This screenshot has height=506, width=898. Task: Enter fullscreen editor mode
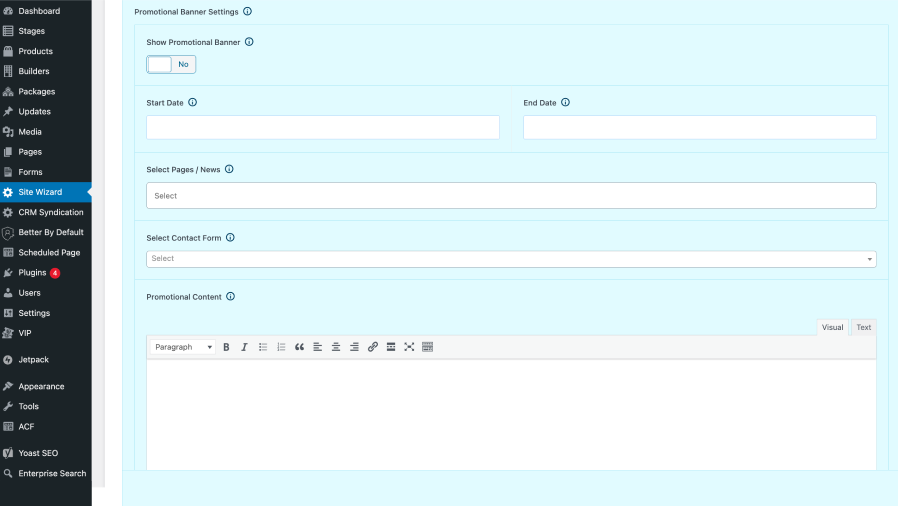pyautogui.click(x=409, y=347)
